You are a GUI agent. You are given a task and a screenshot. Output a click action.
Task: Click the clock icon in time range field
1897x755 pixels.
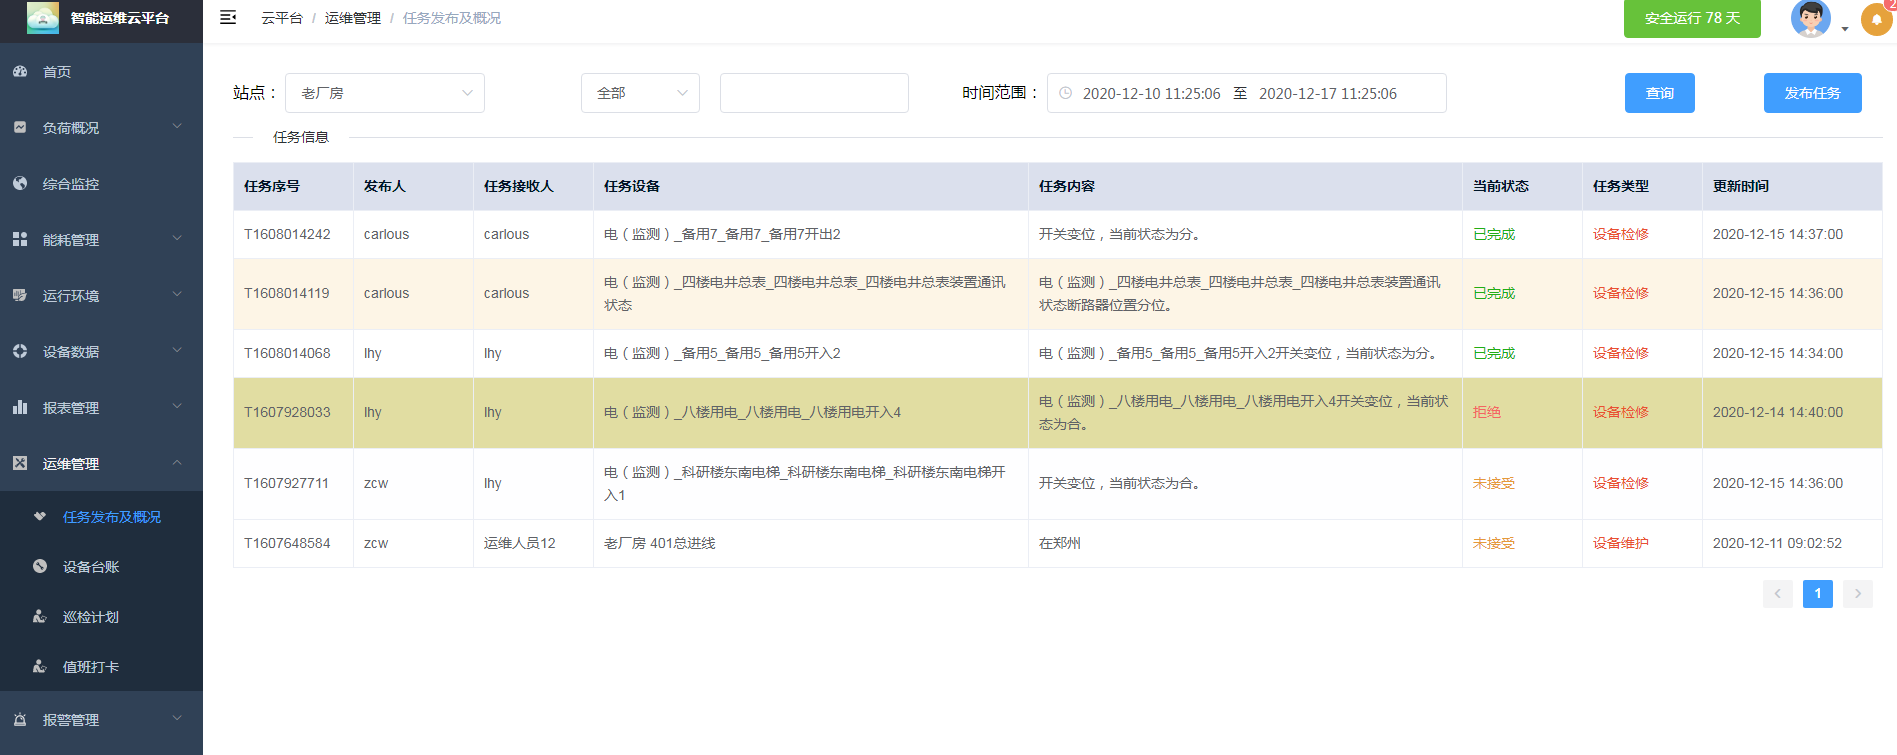tap(1066, 93)
